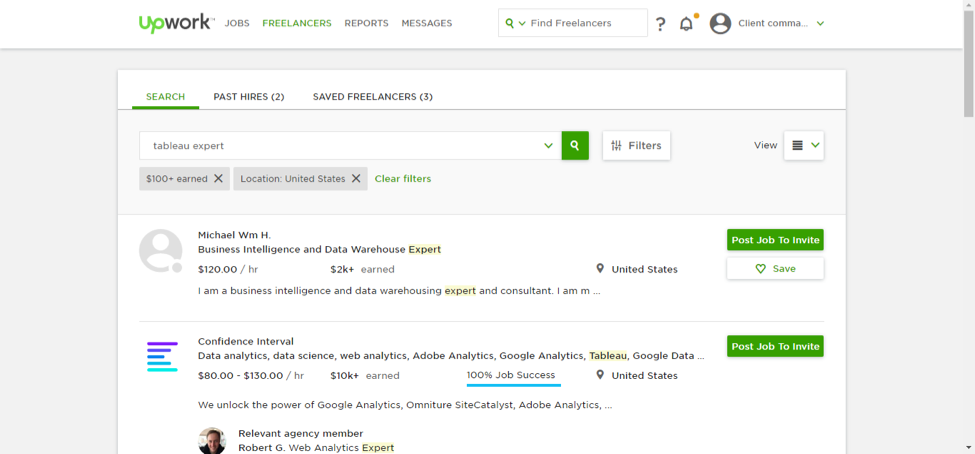This screenshot has width=975, height=454.
Task: Click the heart icon on Save button
Action: tap(760, 269)
